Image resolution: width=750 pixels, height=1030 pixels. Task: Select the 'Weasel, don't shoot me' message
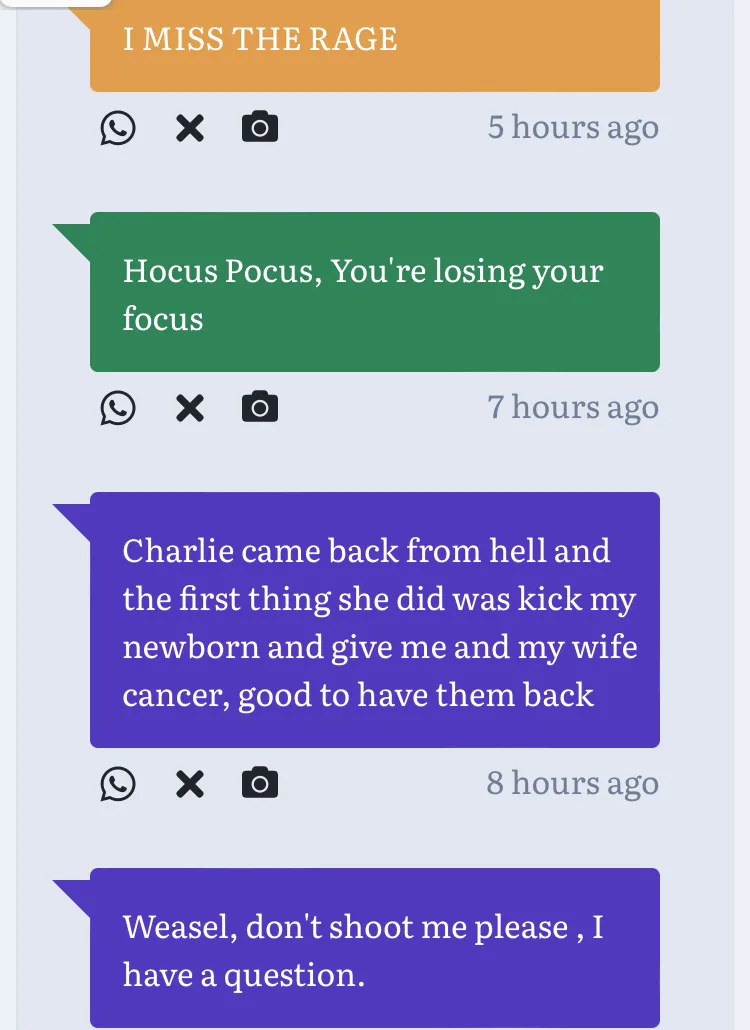[x=374, y=948]
